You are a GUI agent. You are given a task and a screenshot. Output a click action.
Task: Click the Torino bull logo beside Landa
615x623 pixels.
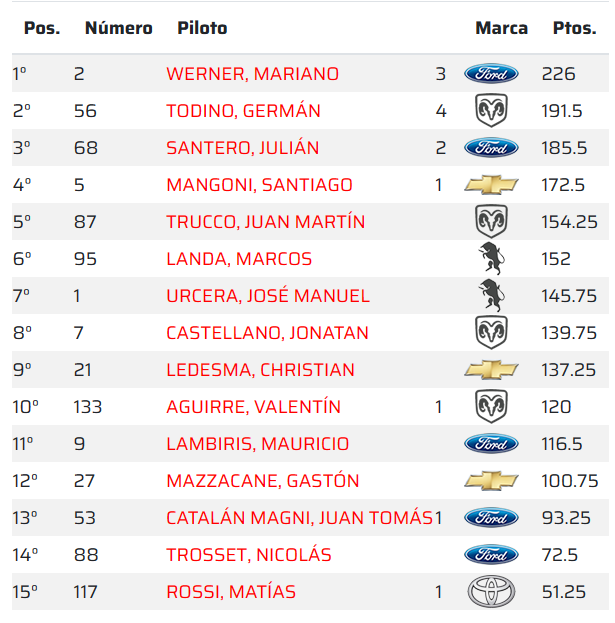tap(491, 259)
